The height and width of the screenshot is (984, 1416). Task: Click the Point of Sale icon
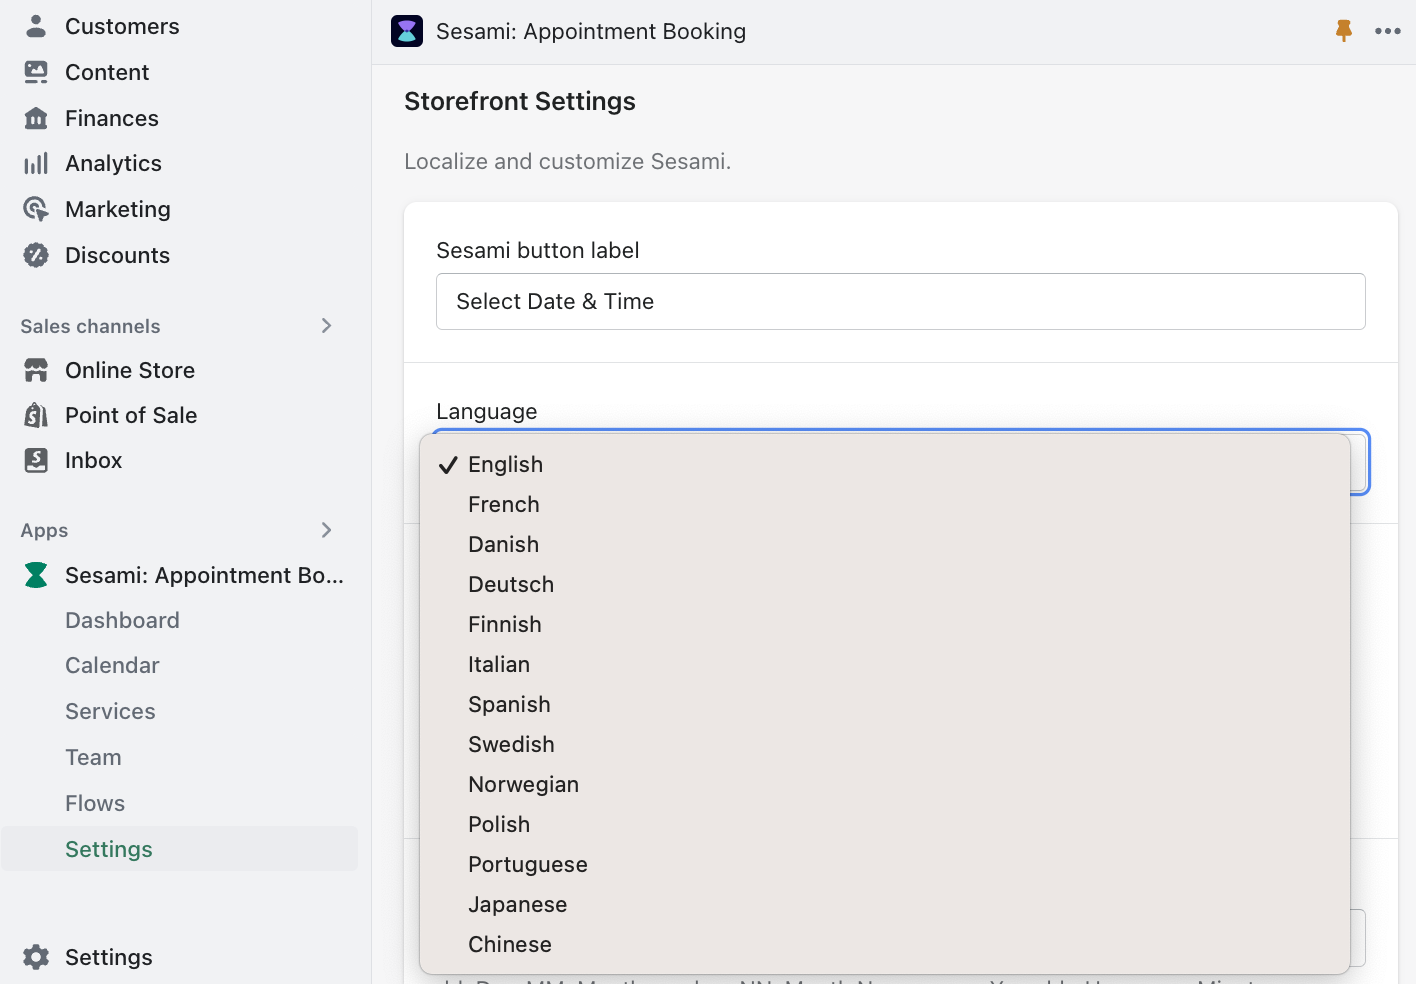click(35, 415)
